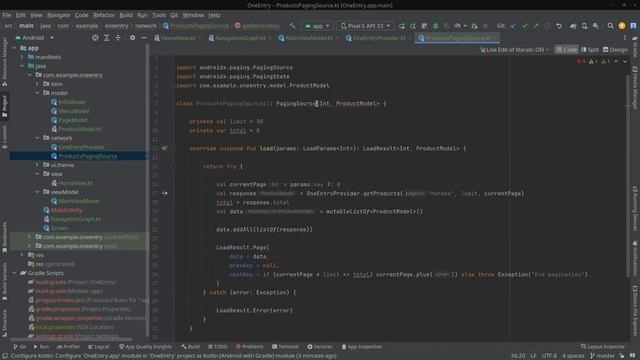Click the UTF-8 encoding status entry
The image size is (640, 360).
pos(549,356)
